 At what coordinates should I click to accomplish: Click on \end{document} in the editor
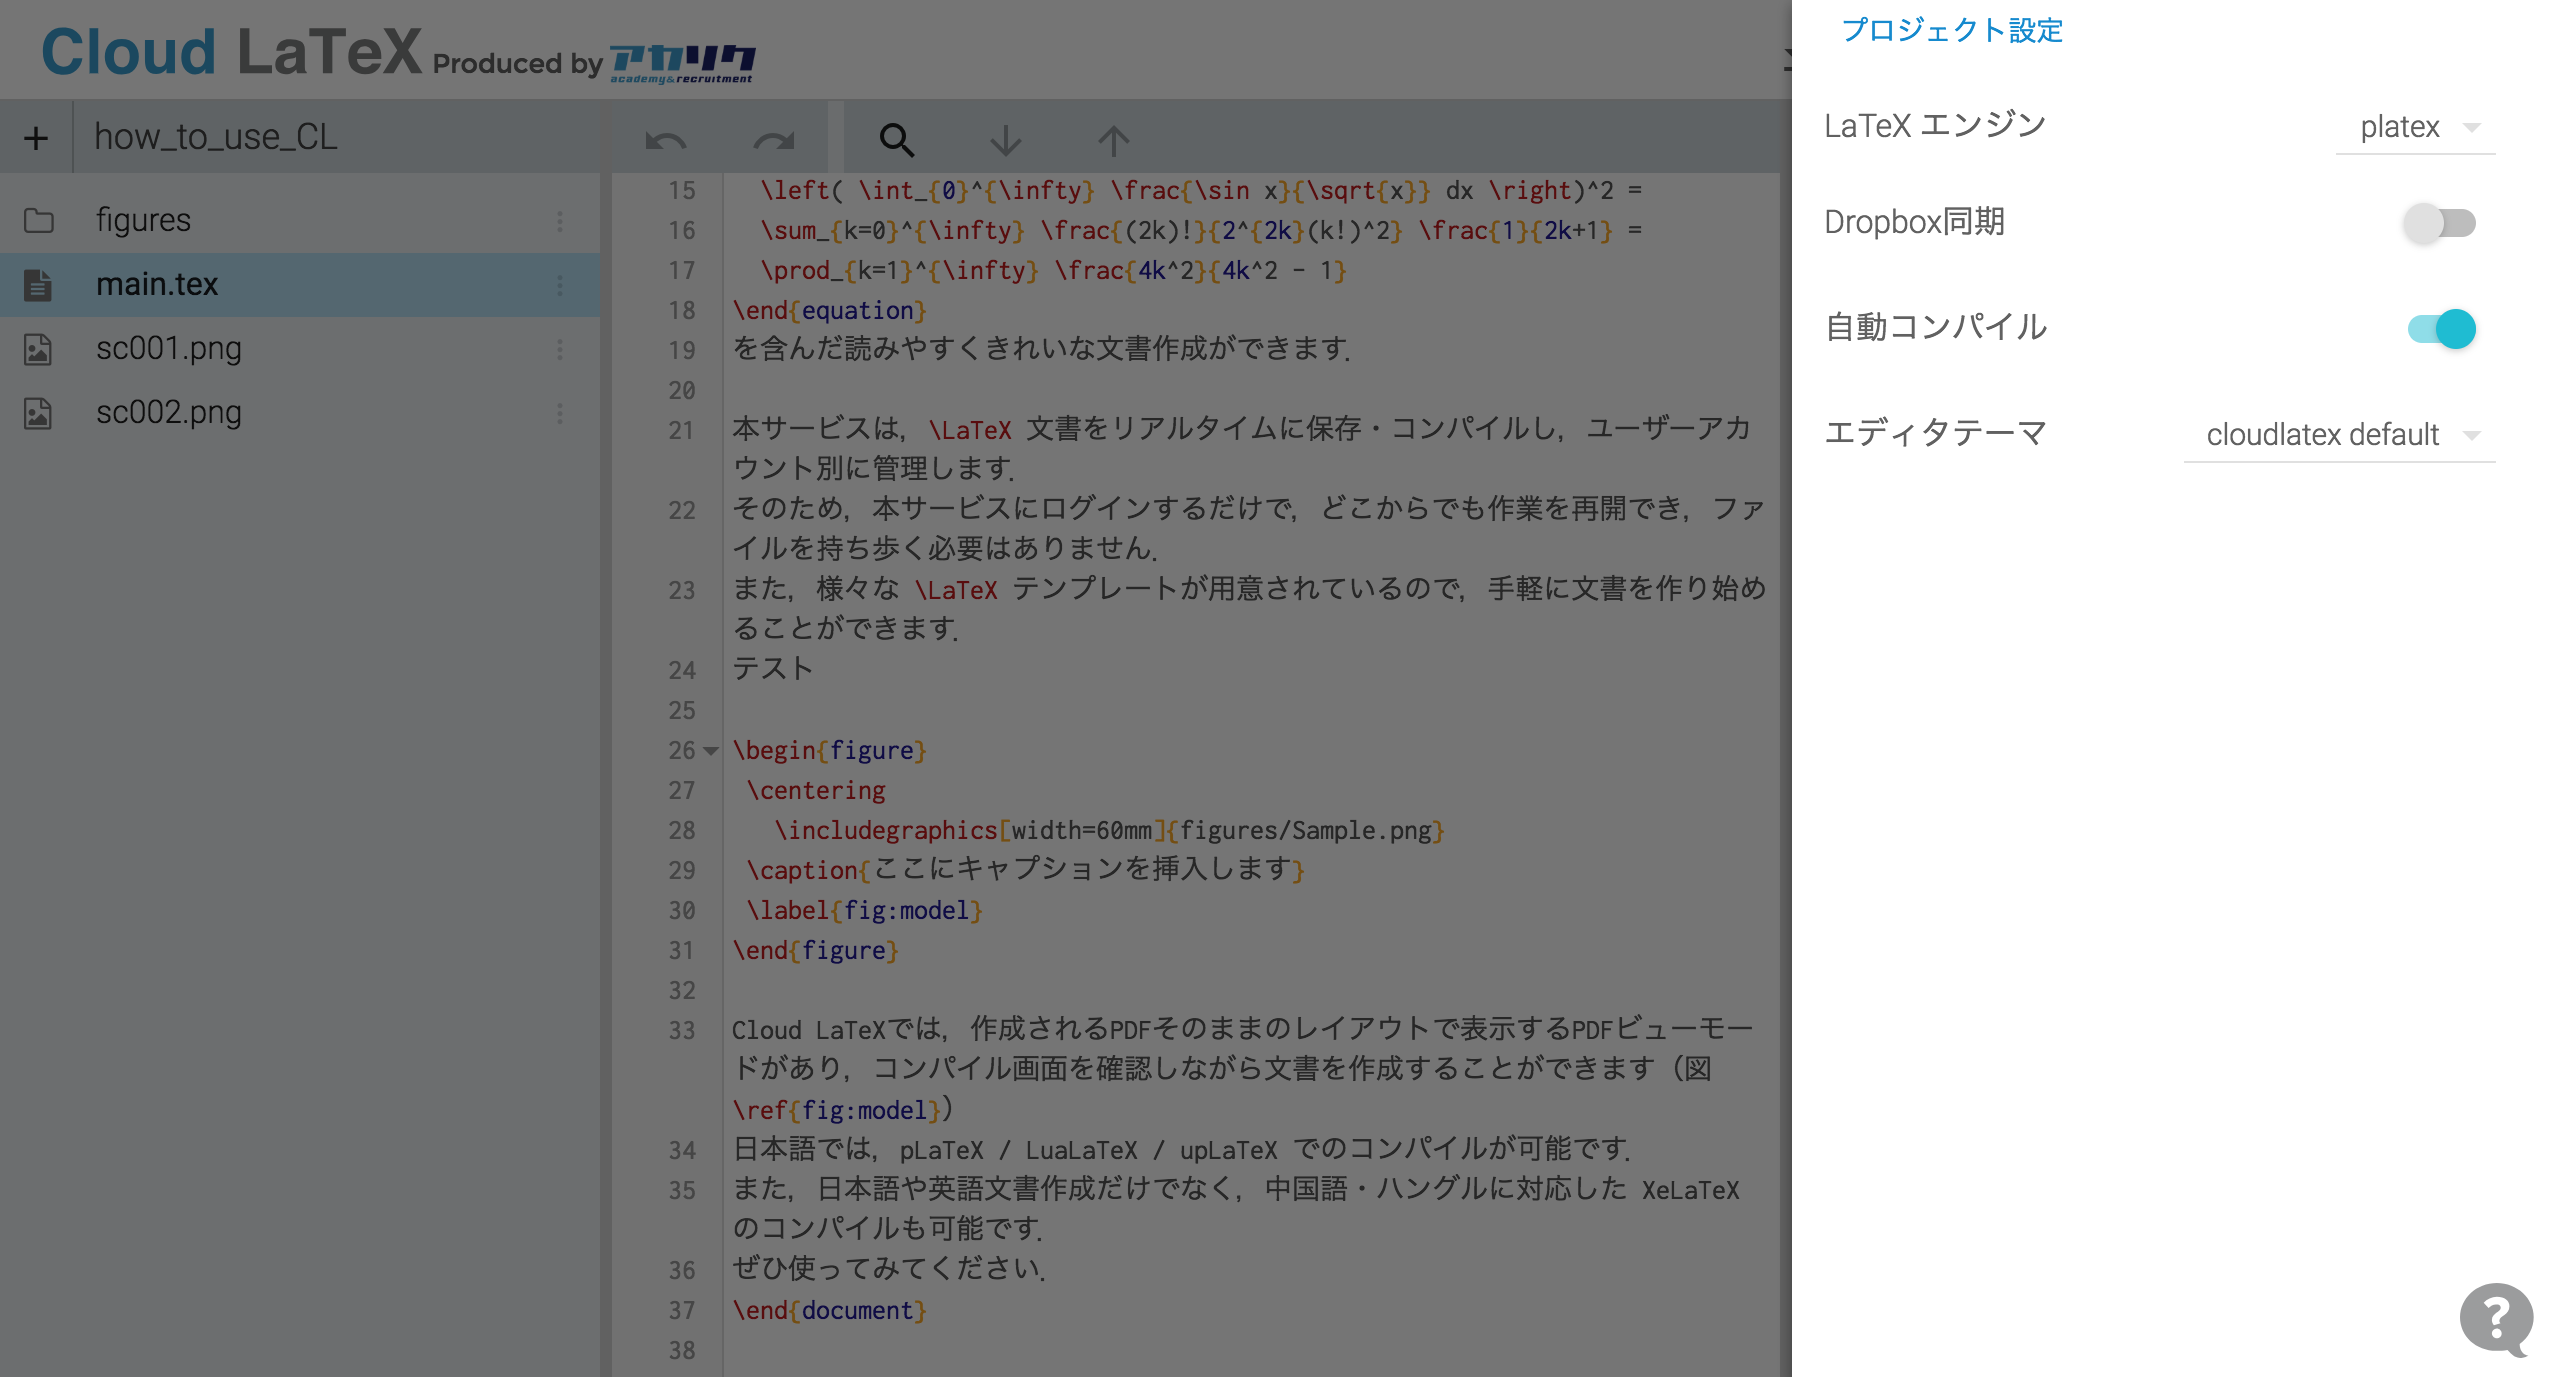pyautogui.click(x=829, y=1310)
